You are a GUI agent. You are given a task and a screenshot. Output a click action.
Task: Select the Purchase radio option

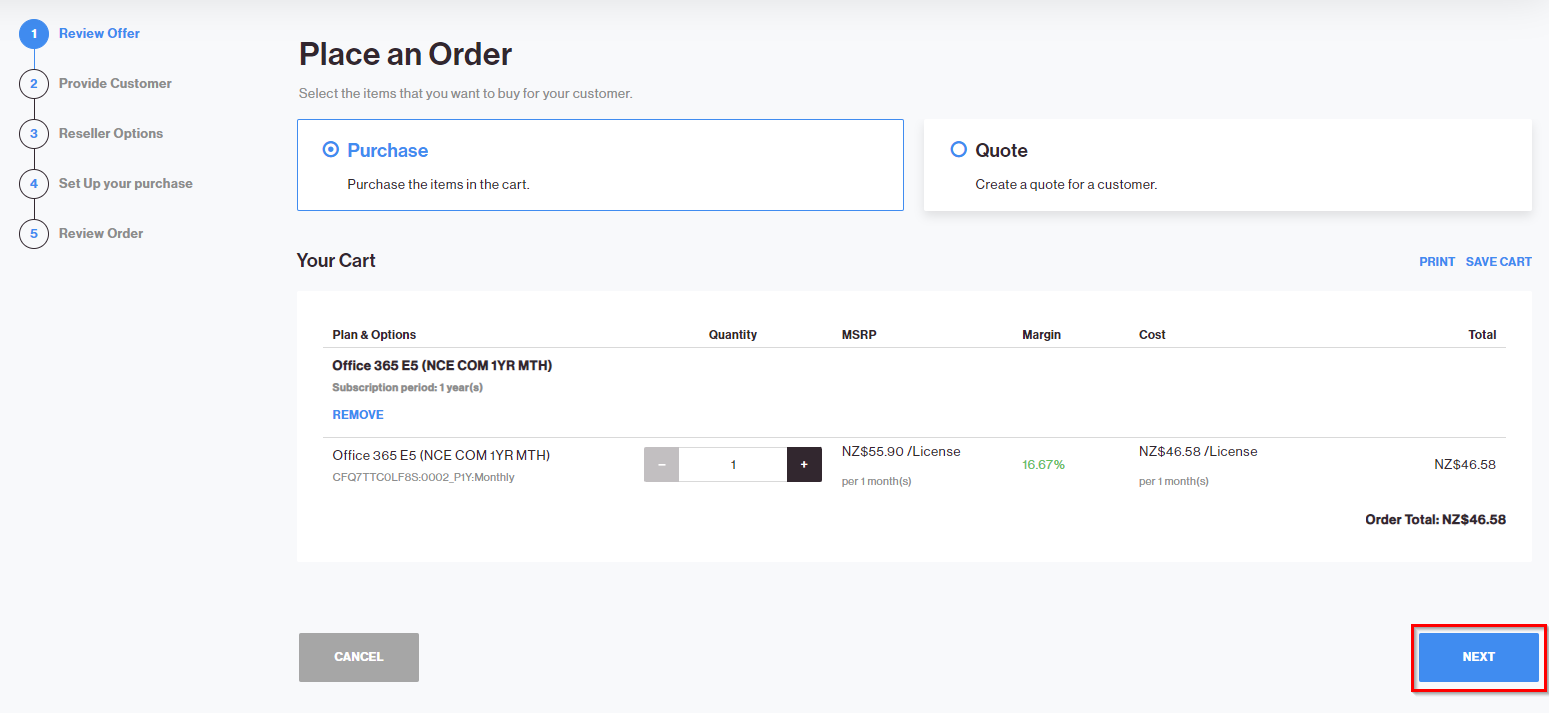pyautogui.click(x=331, y=150)
